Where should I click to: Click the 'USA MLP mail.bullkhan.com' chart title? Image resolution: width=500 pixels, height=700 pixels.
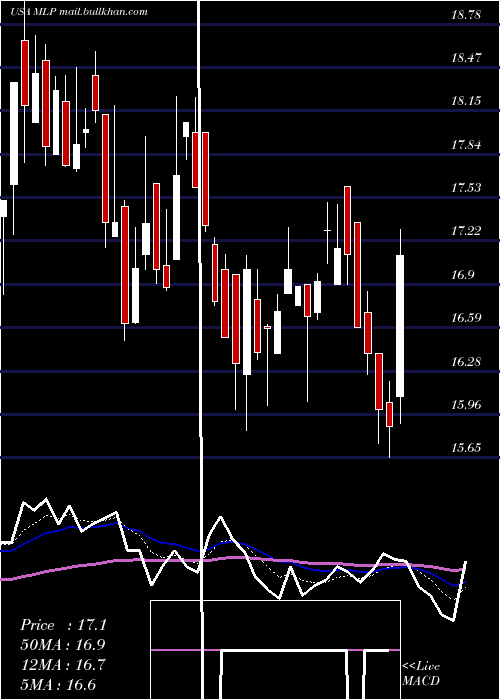click(79, 12)
